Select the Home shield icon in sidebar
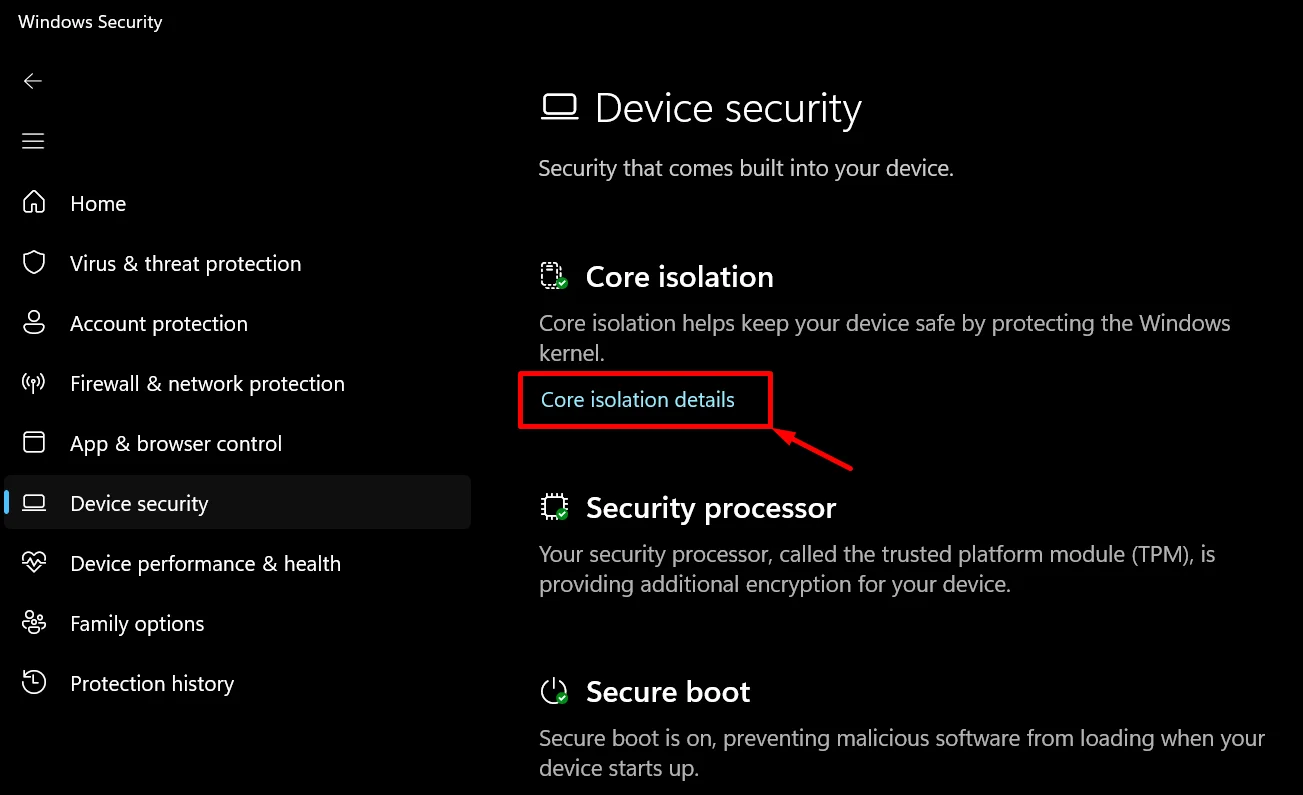The width and height of the screenshot is (1303, 795). tap(33, 202)
